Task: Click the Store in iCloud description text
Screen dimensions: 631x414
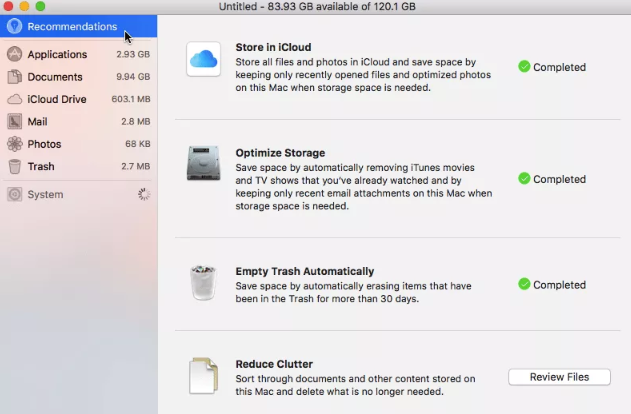Action: (363, 75)
